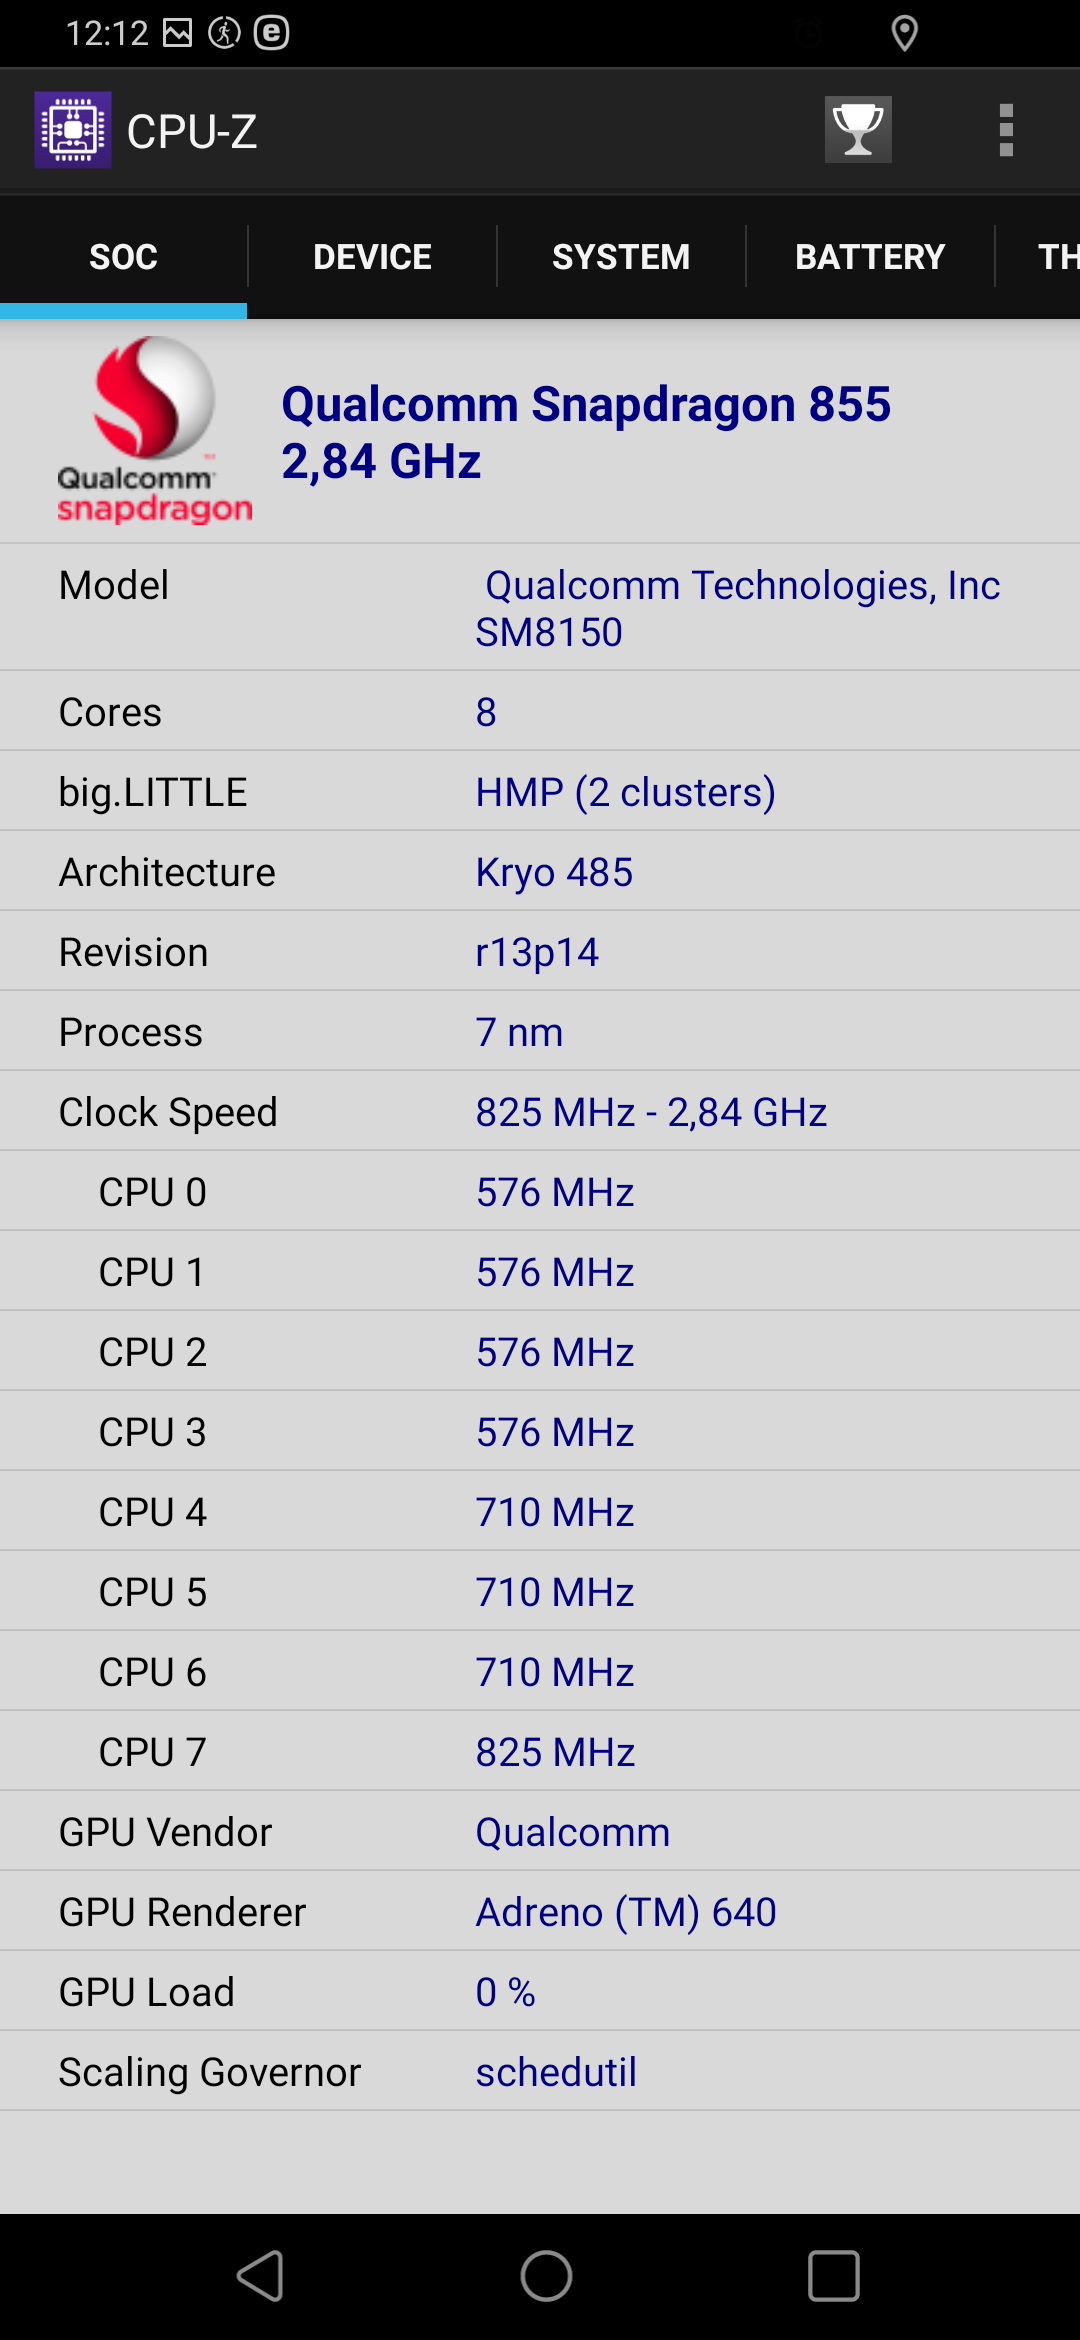Switch to the SYSTEM tab
The image size is (1080, 2340).
(x=621, y=257)
